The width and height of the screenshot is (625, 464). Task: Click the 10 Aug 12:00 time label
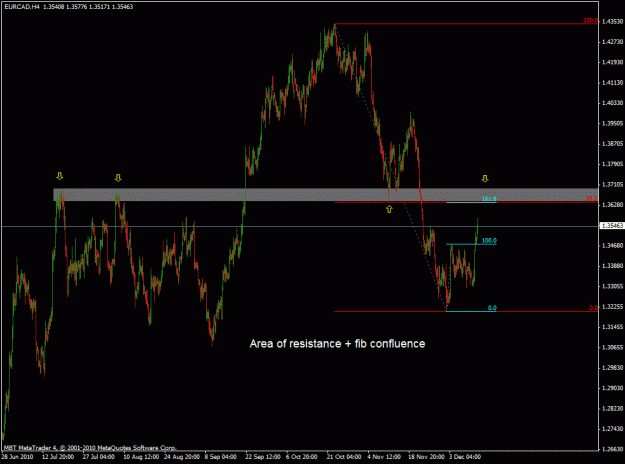[x=139, y=457]
